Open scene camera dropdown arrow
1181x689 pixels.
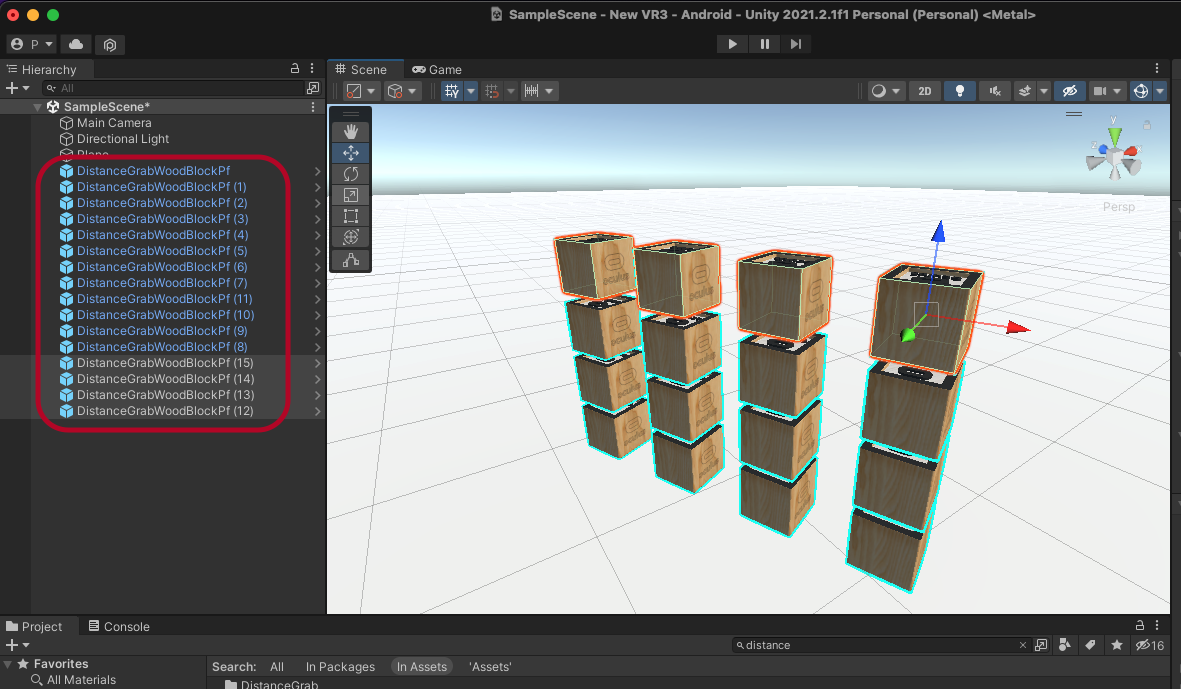[1117, 91]
